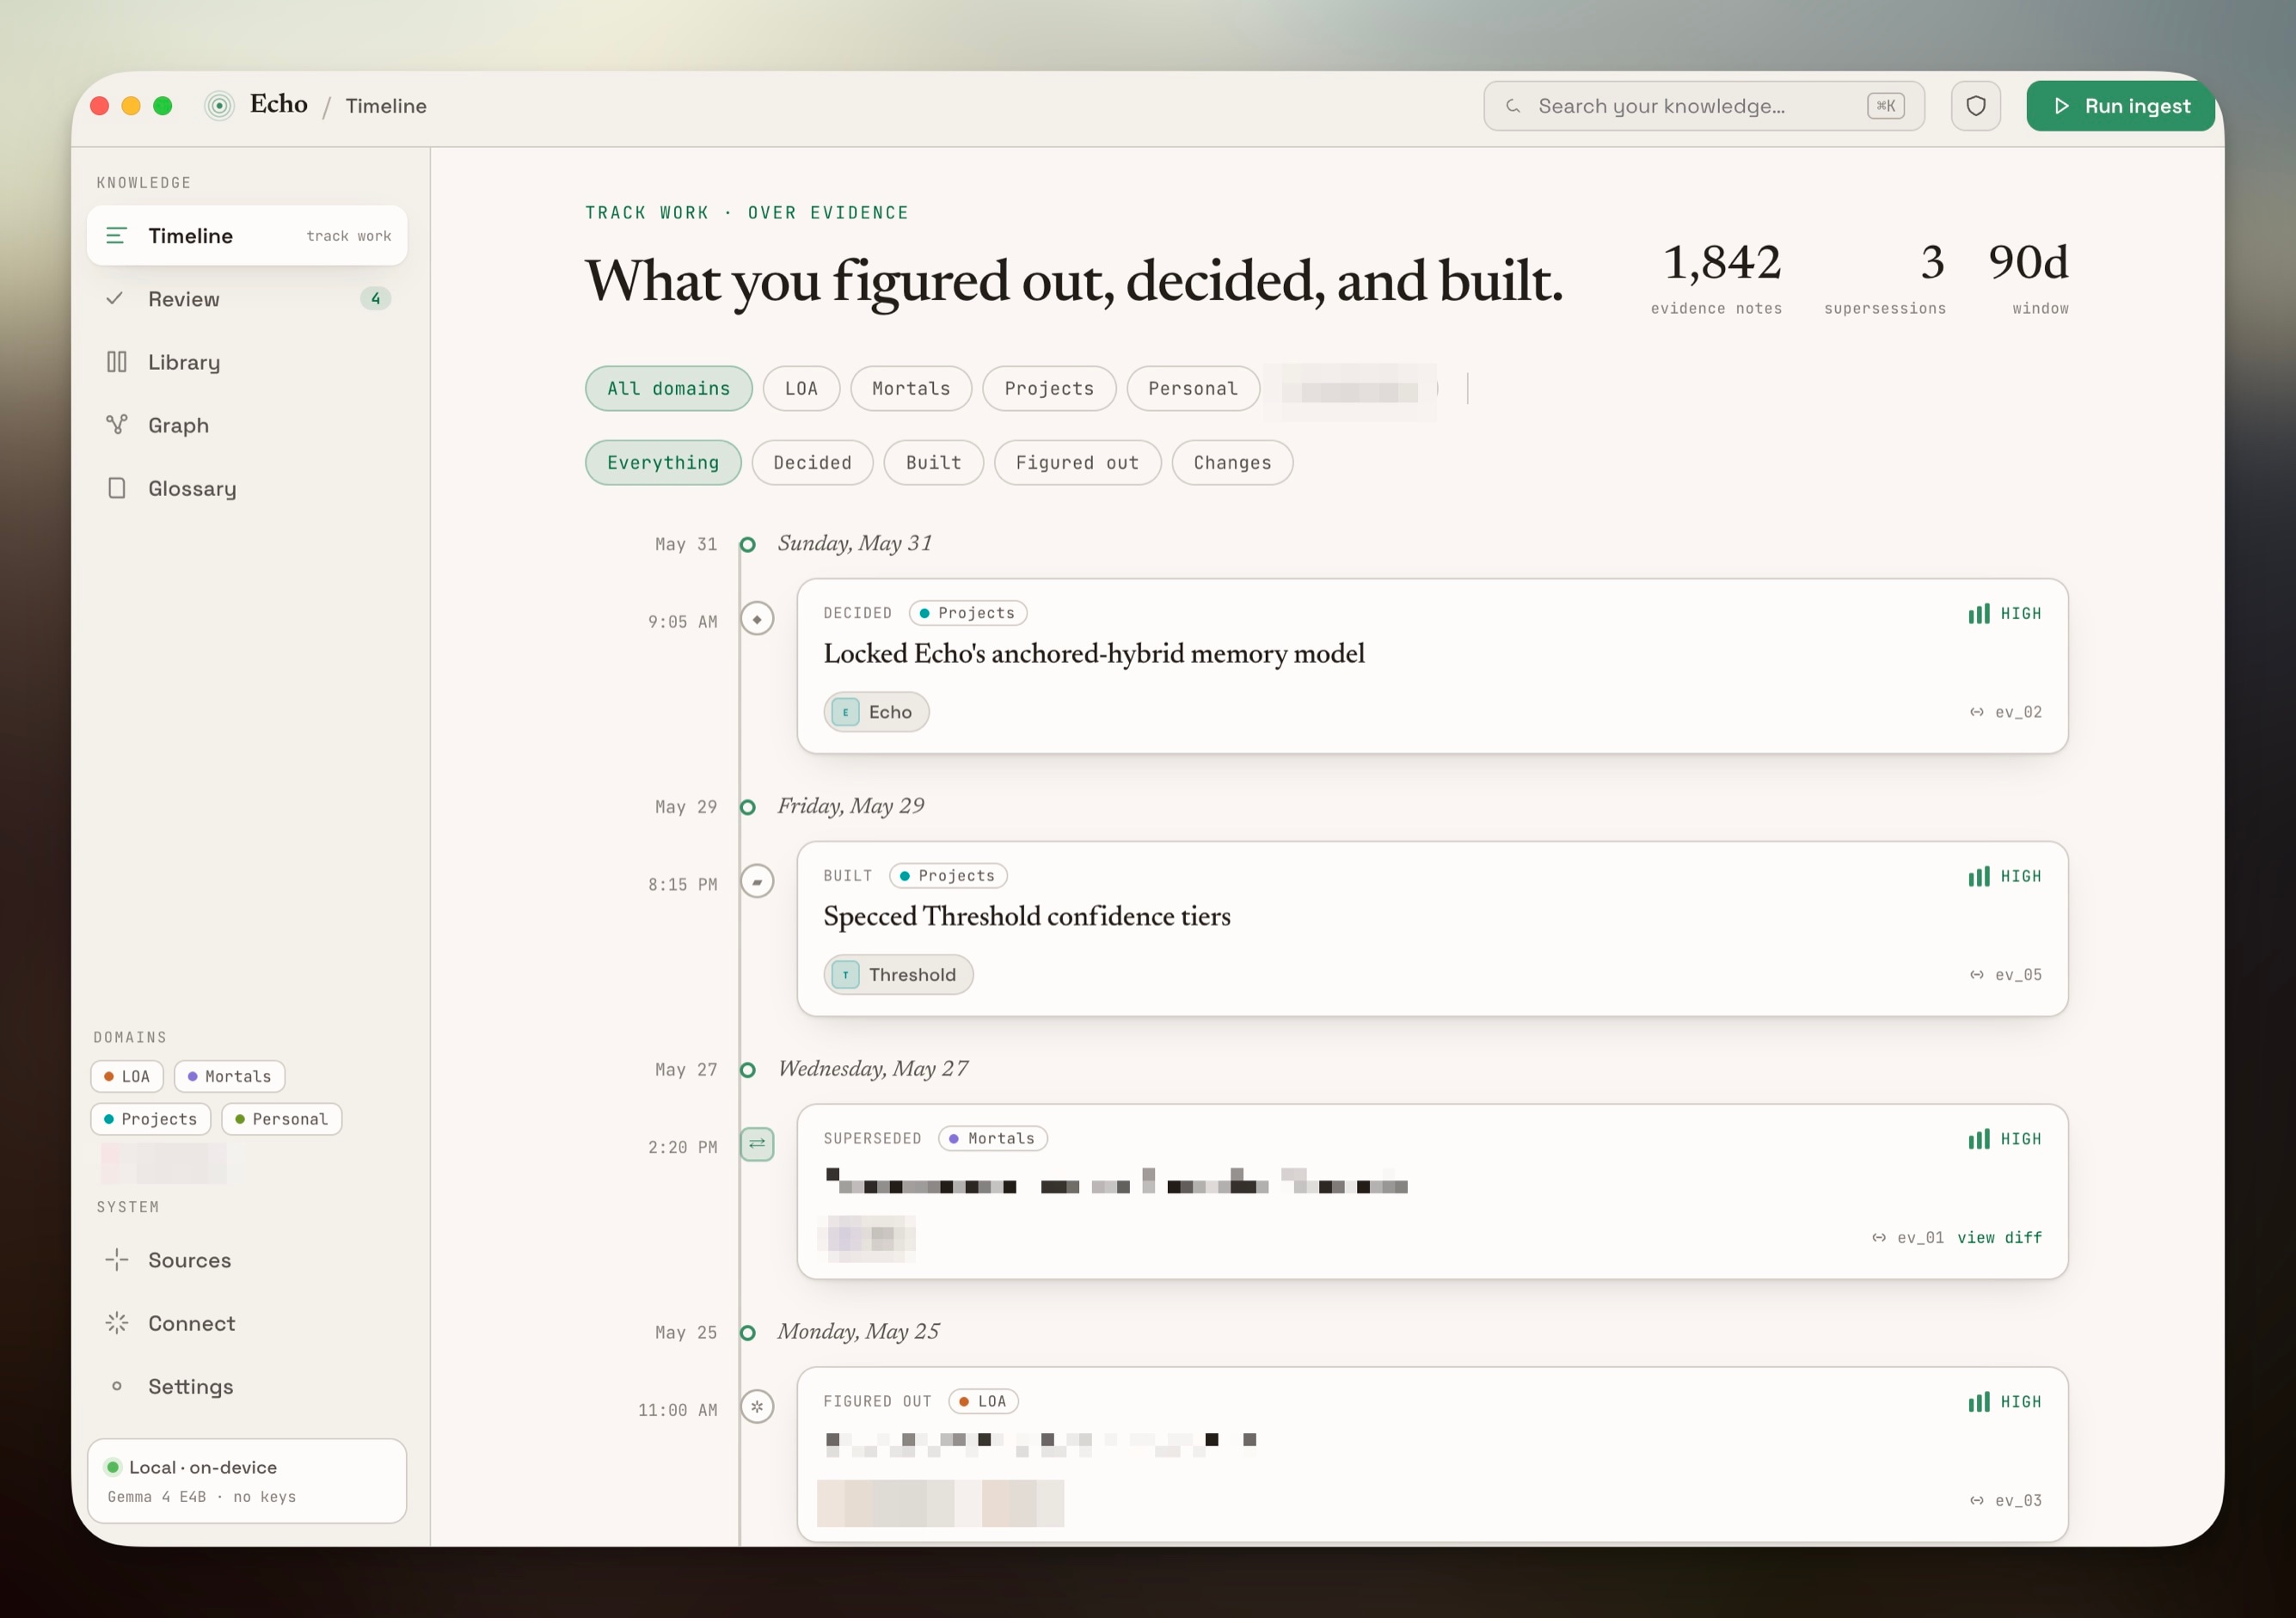This screenshot has height=1618, width=2296.
Task: Open Graph in the sidebar
Action: [247, 425]
